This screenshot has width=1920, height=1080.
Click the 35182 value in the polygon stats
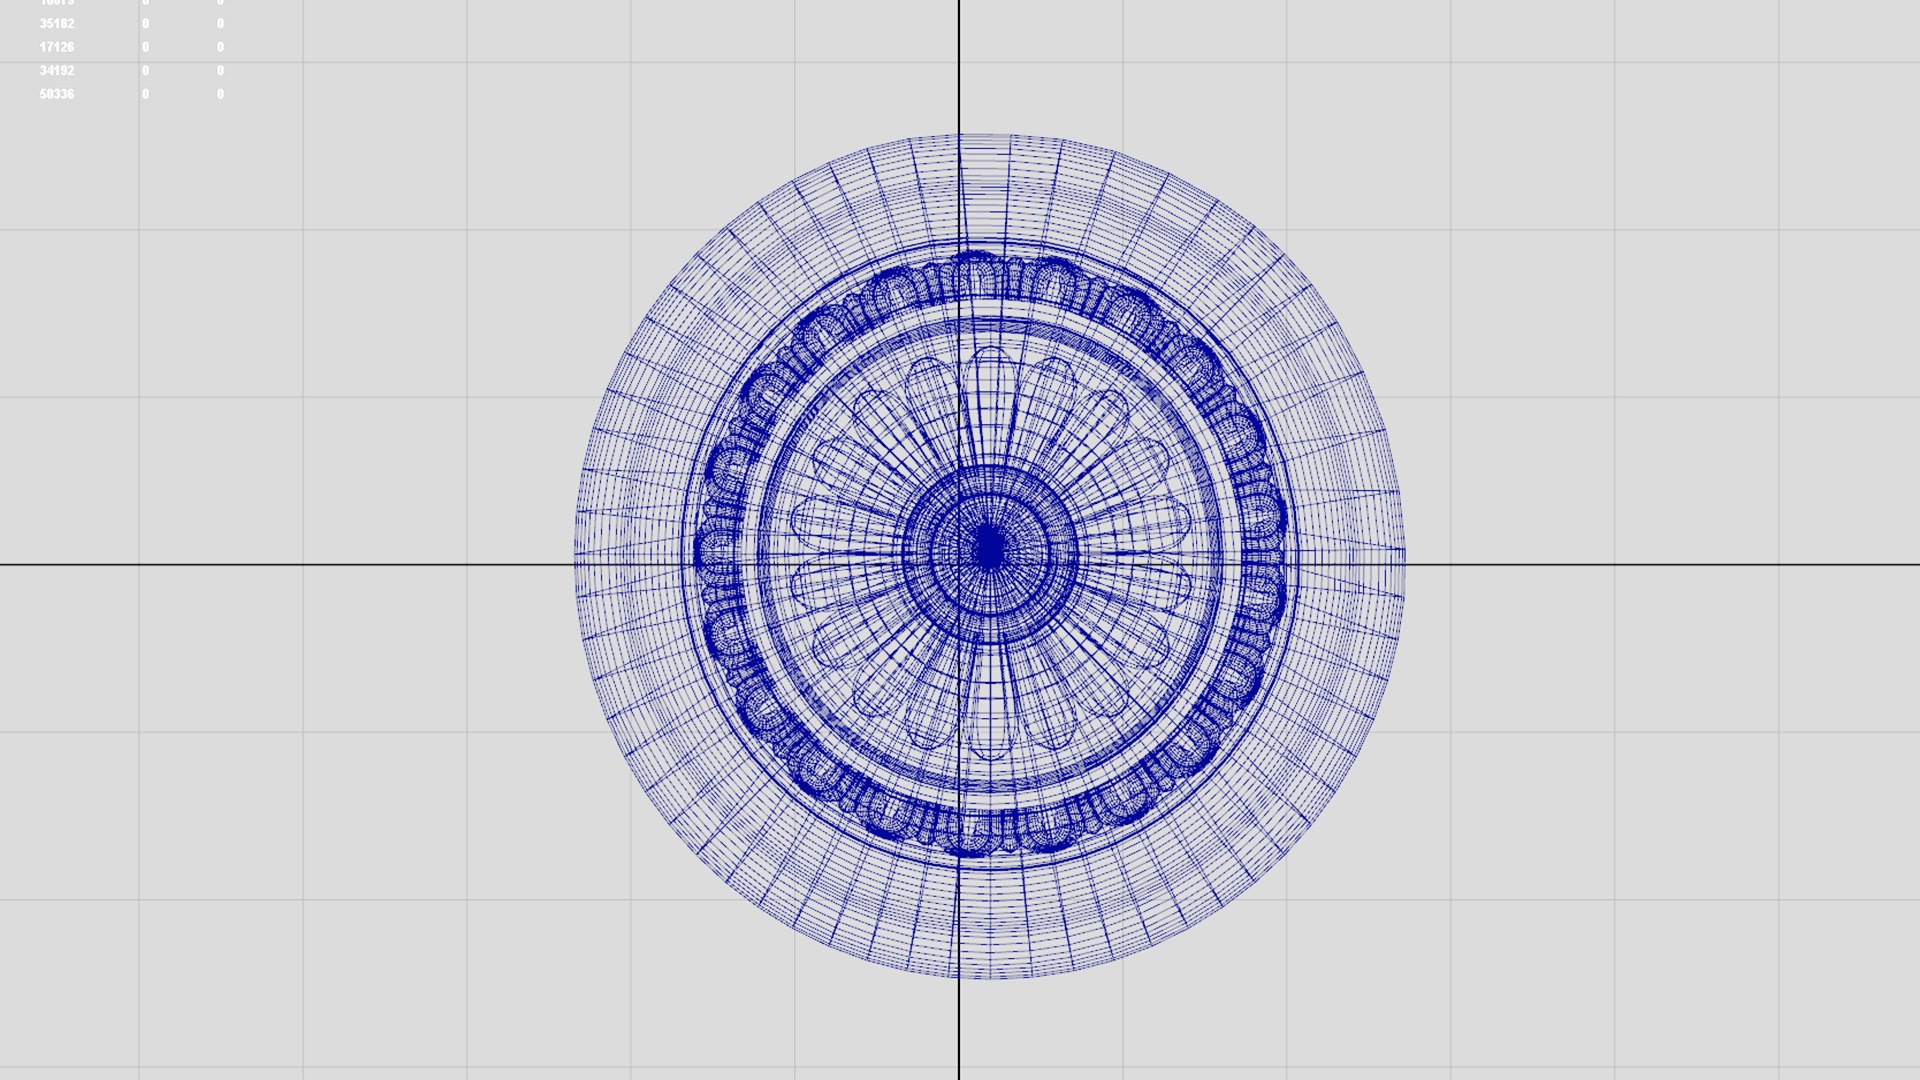57,24
